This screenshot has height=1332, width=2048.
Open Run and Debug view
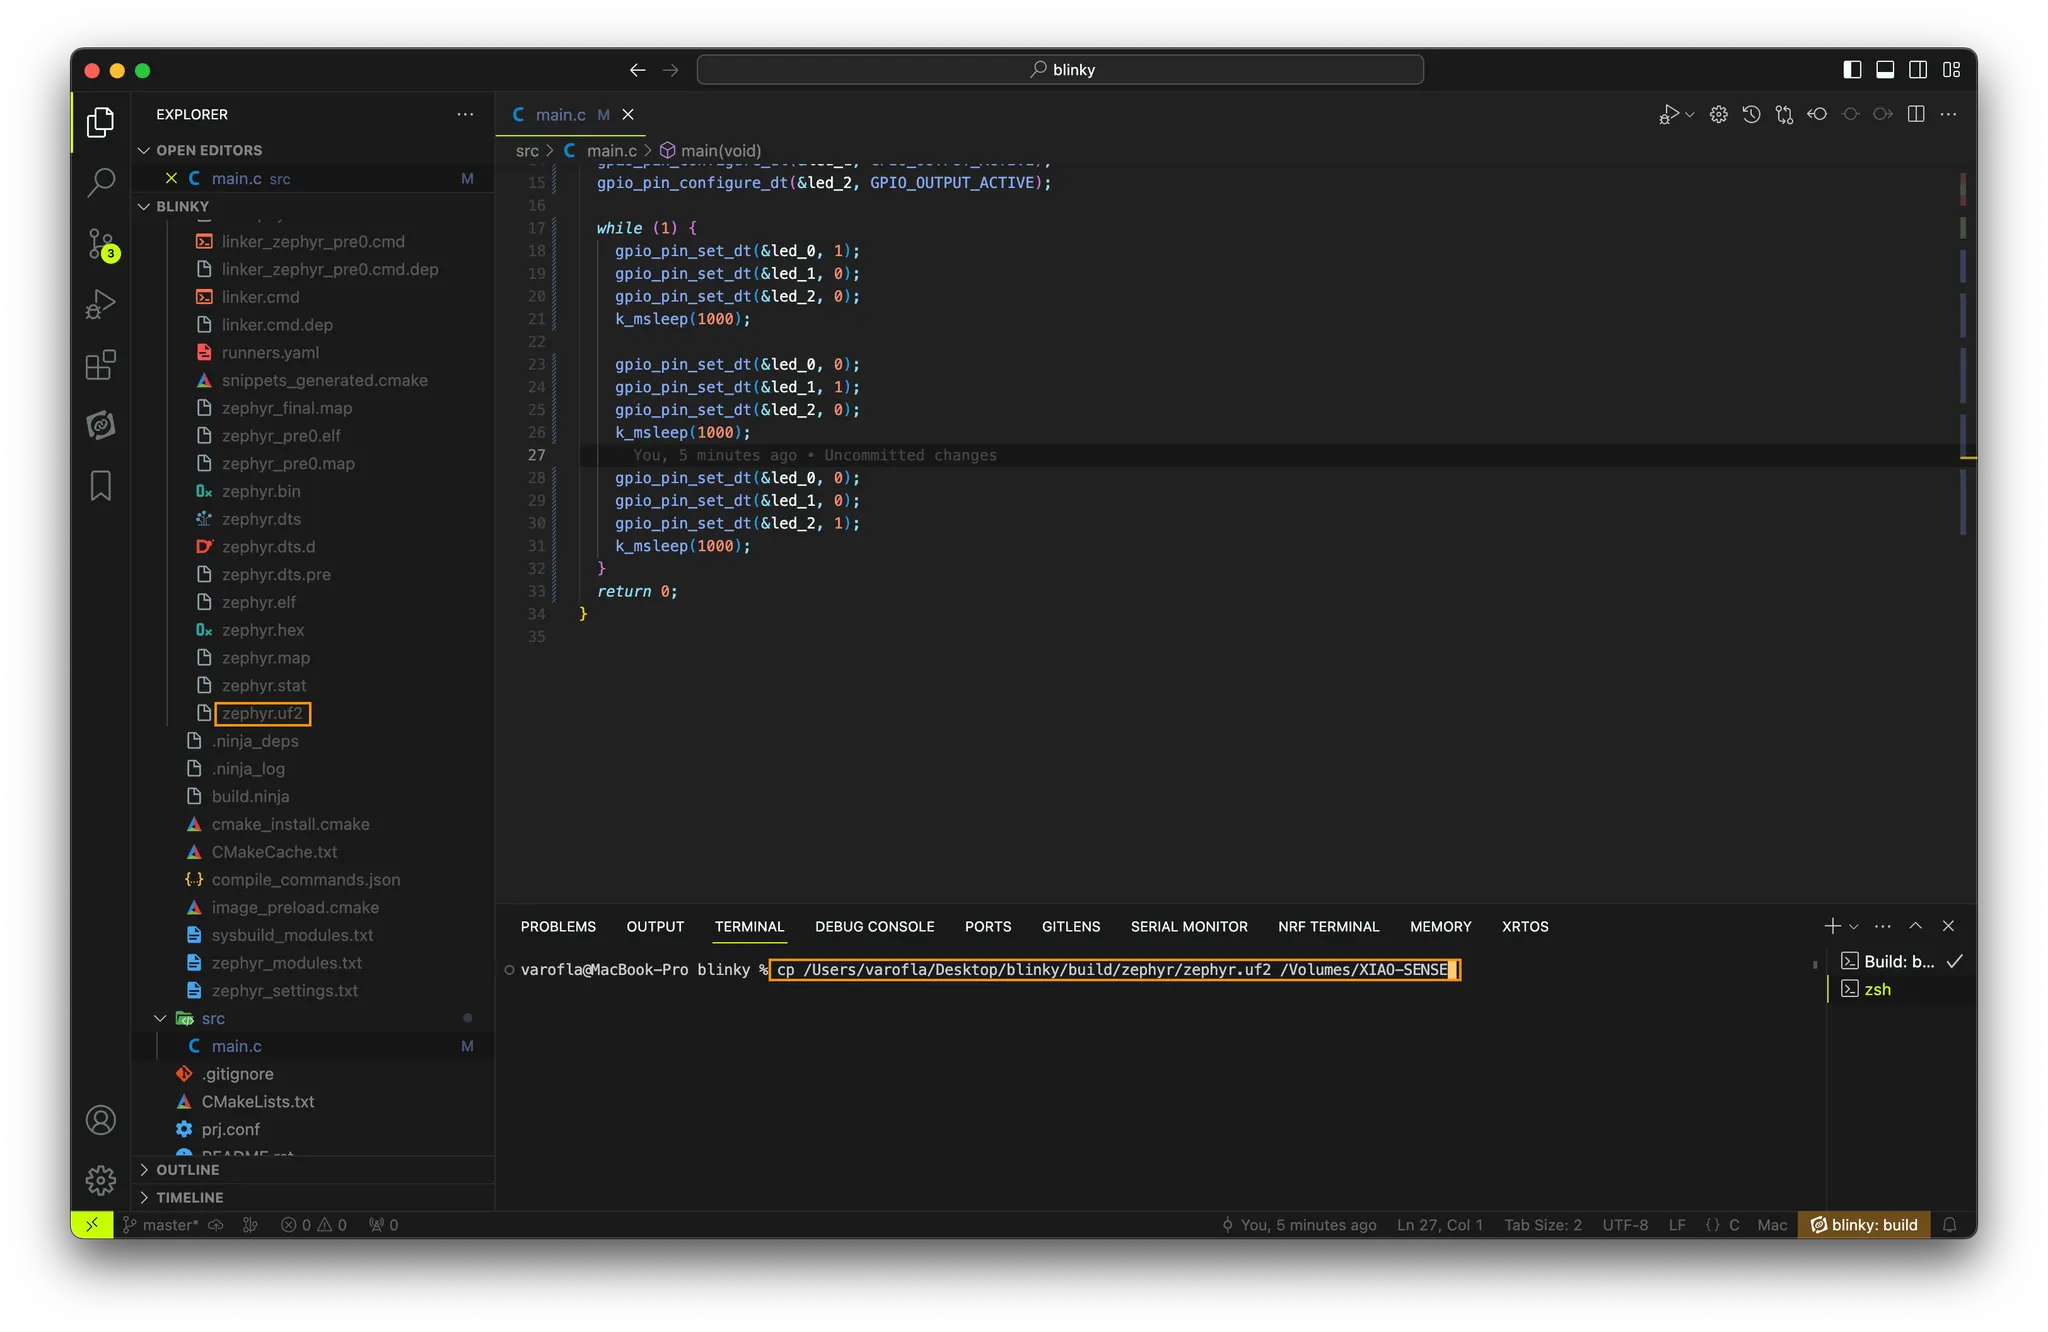100,304
